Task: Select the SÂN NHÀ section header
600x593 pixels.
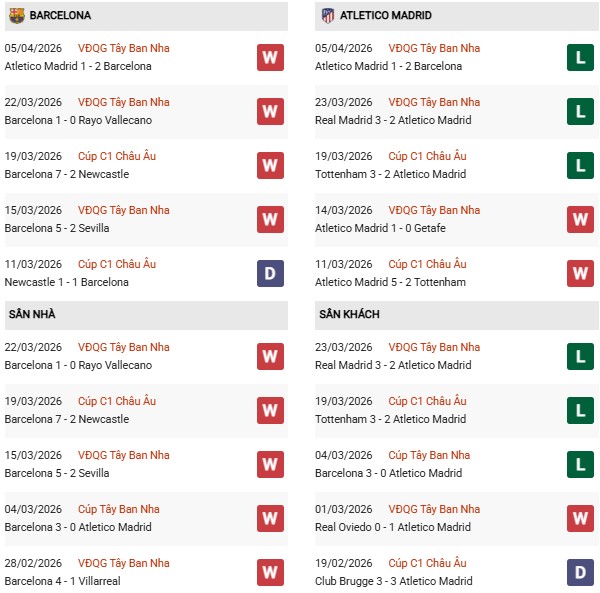Action: point(32,314)
